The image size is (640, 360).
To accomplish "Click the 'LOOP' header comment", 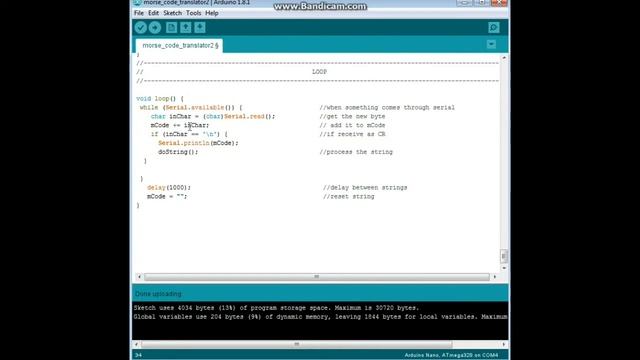I will [x=319, y=72].
